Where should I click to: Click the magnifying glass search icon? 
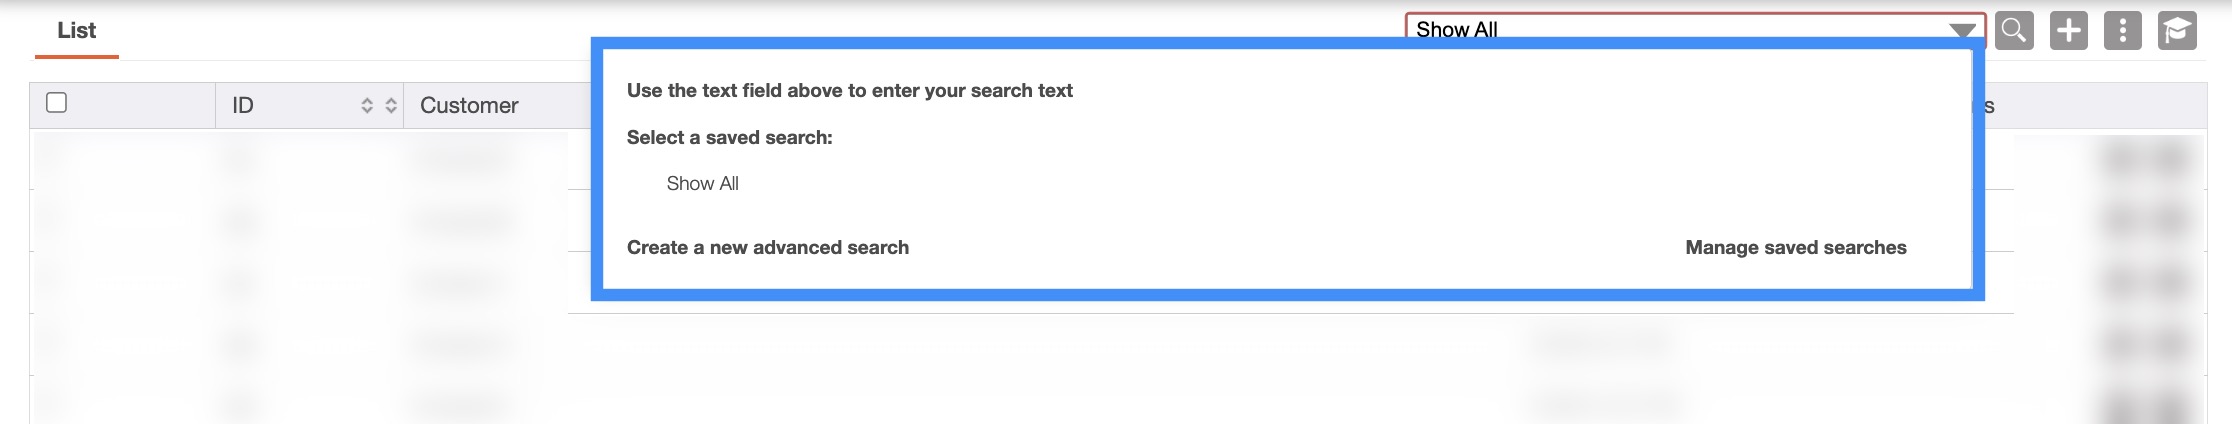[2014, 31]
